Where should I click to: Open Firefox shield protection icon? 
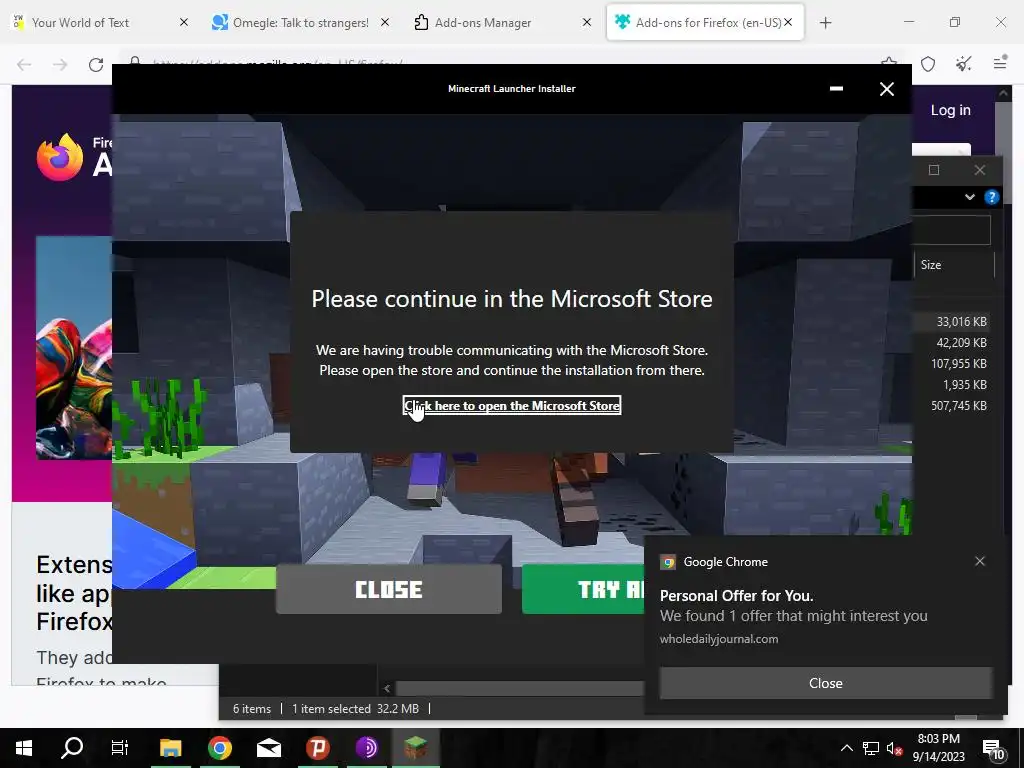coord(928,64)
